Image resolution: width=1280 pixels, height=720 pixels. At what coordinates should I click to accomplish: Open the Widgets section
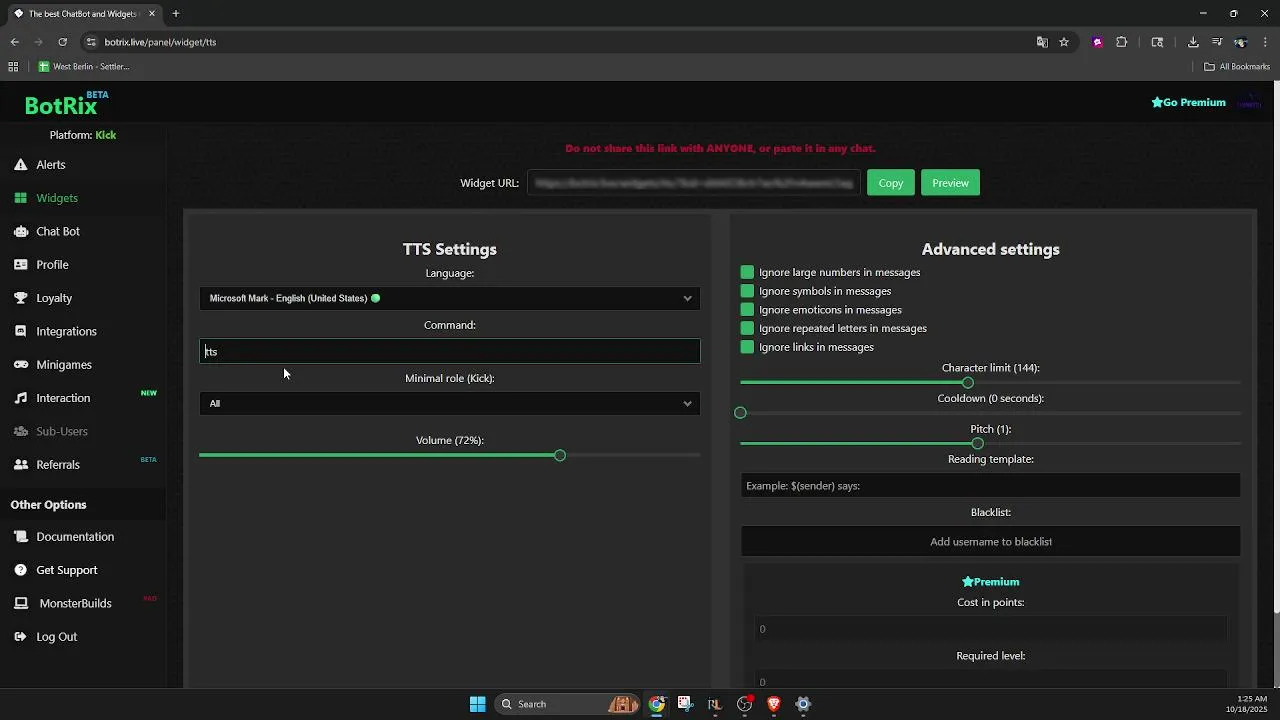57,198
